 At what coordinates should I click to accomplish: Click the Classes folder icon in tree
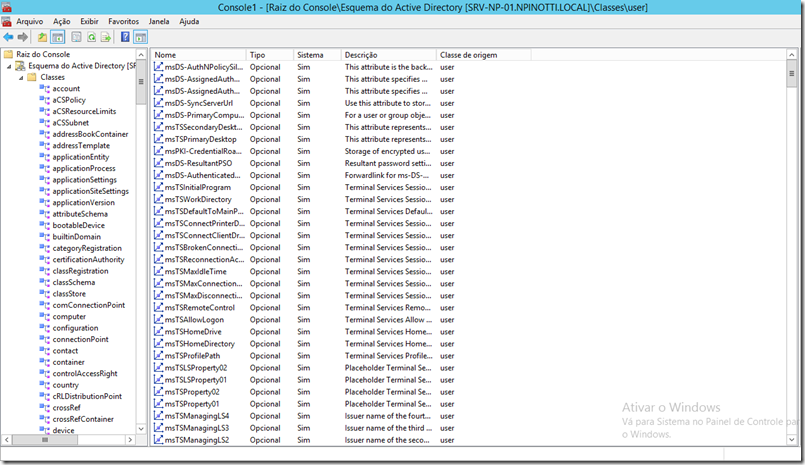[32, 77]
